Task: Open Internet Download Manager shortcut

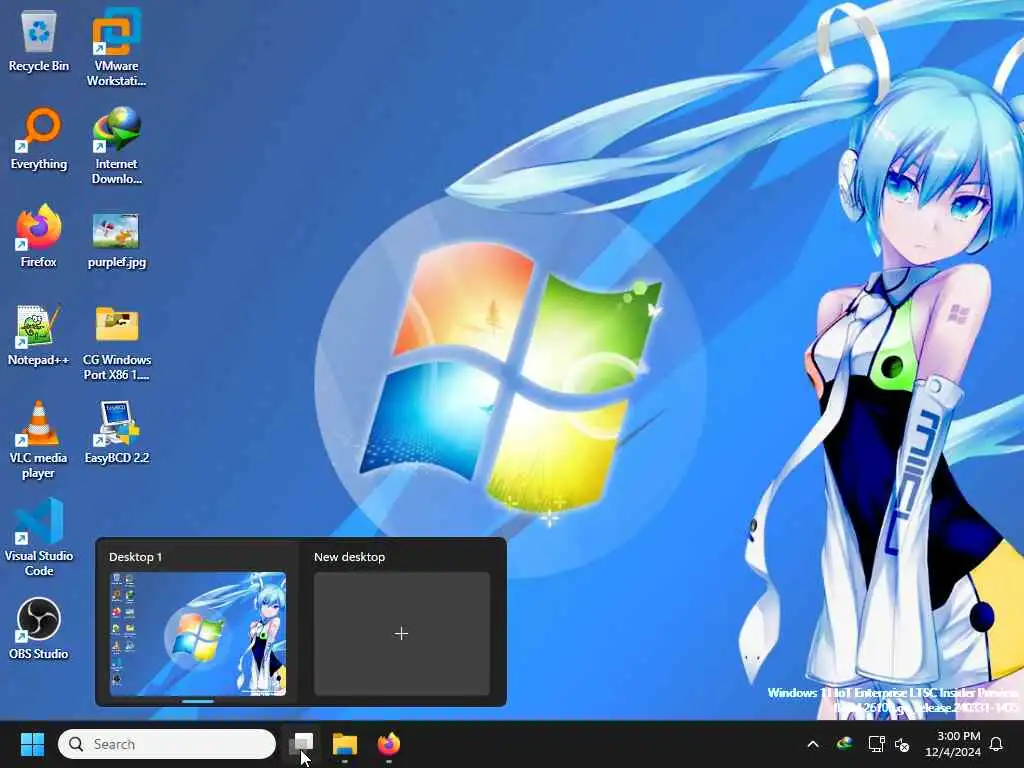Action: 116,145
